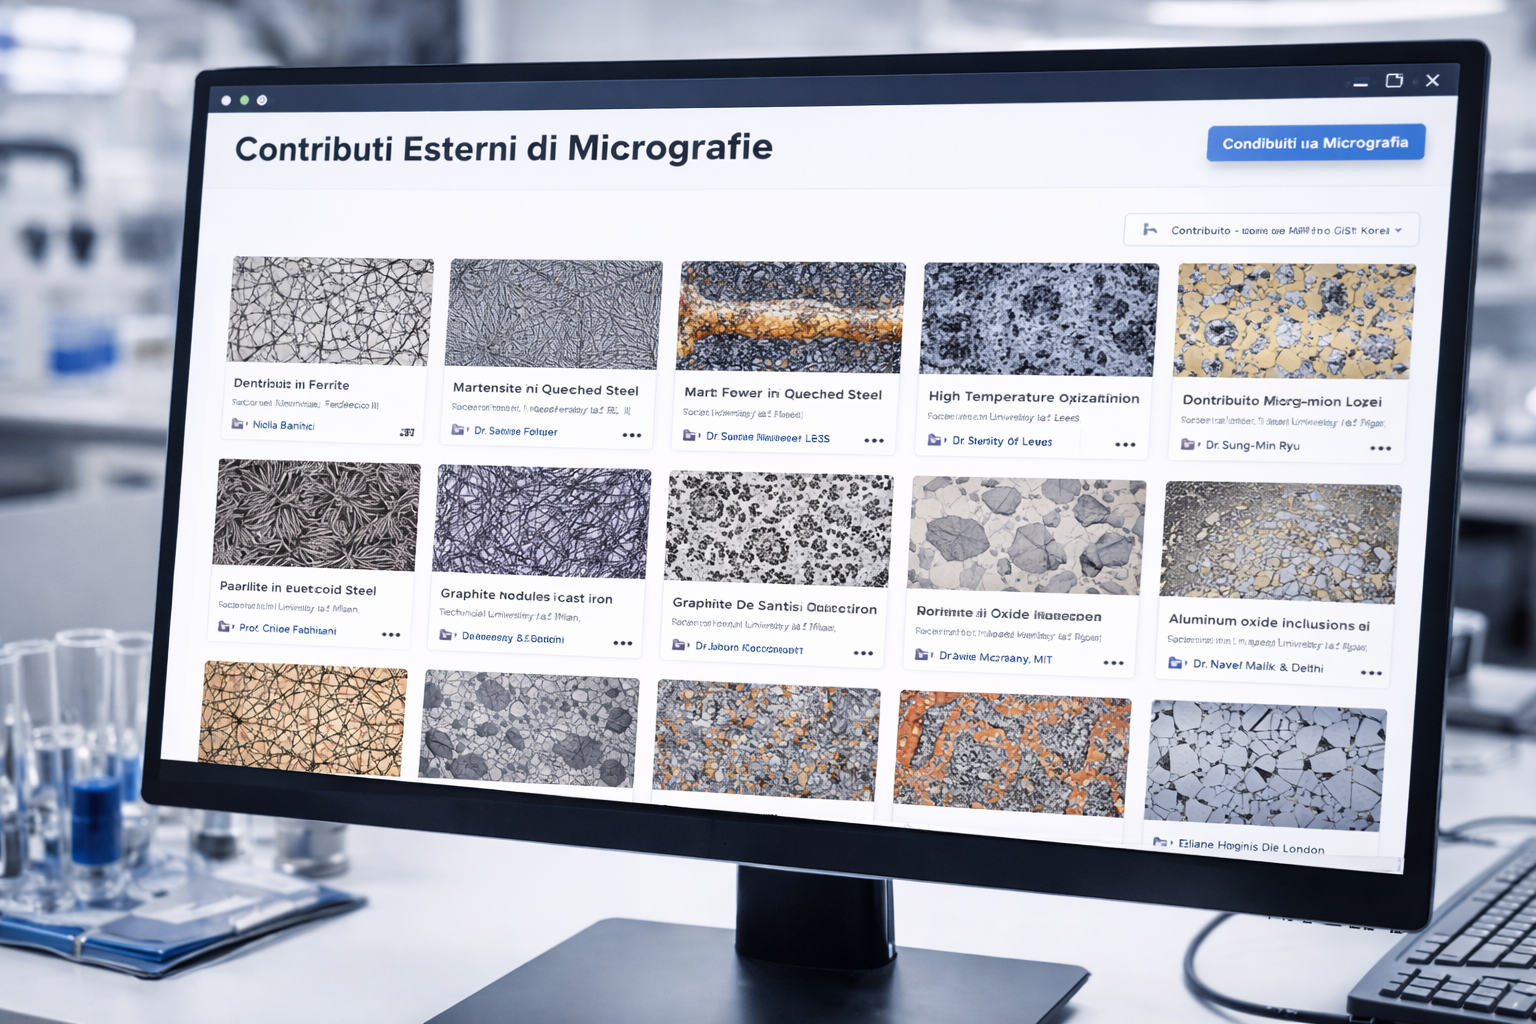Image resolution: width=1536 pixels, height=1024 pixels.
Task: Click the Dentribuiz in Ferrite card title
Action: pyautogui.click(x=291, y=384)
